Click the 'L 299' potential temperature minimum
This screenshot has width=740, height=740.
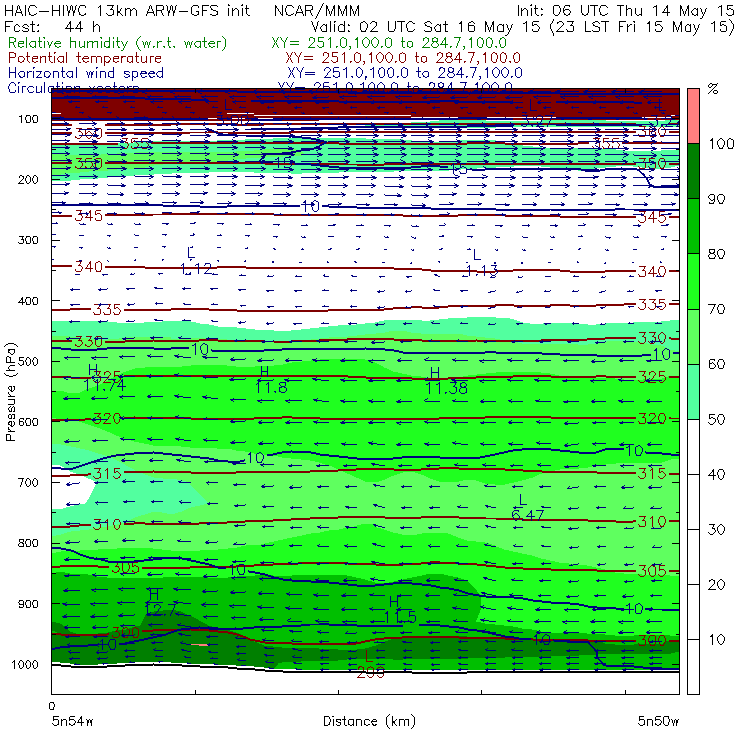coord(370,664)
